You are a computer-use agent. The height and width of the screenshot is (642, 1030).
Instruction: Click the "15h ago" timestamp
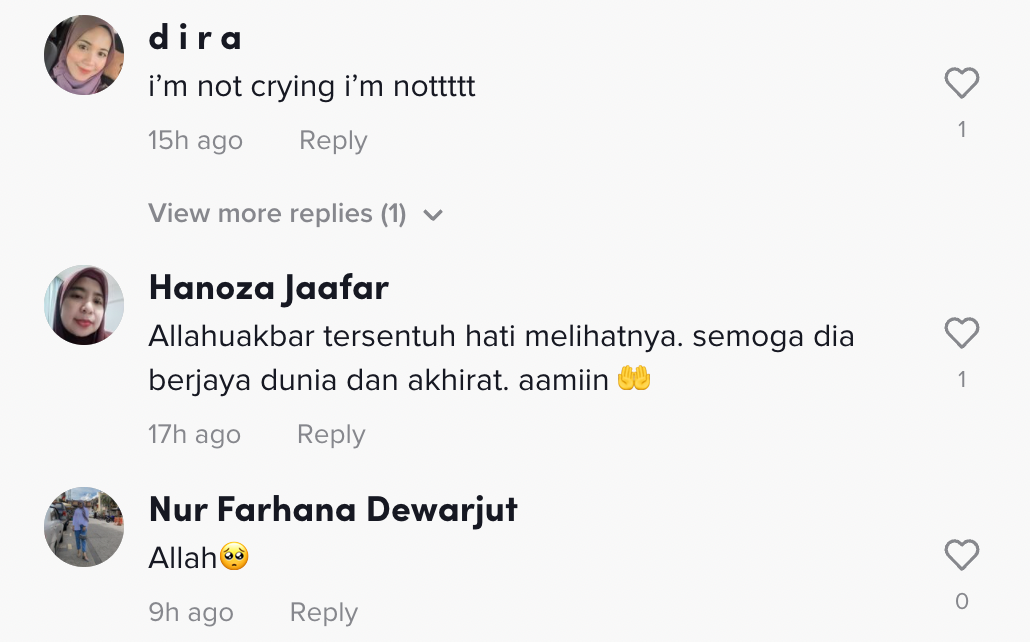pyautogui.click(x=195, y=141)
